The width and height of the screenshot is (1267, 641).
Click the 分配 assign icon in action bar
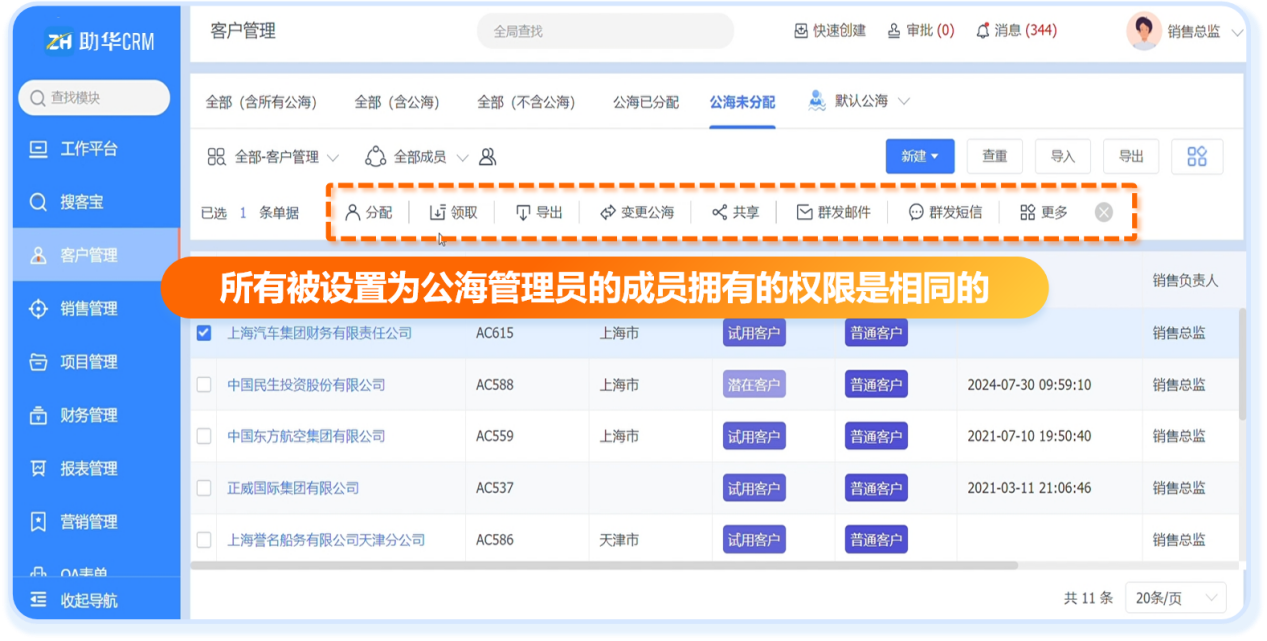pos(352,212)
